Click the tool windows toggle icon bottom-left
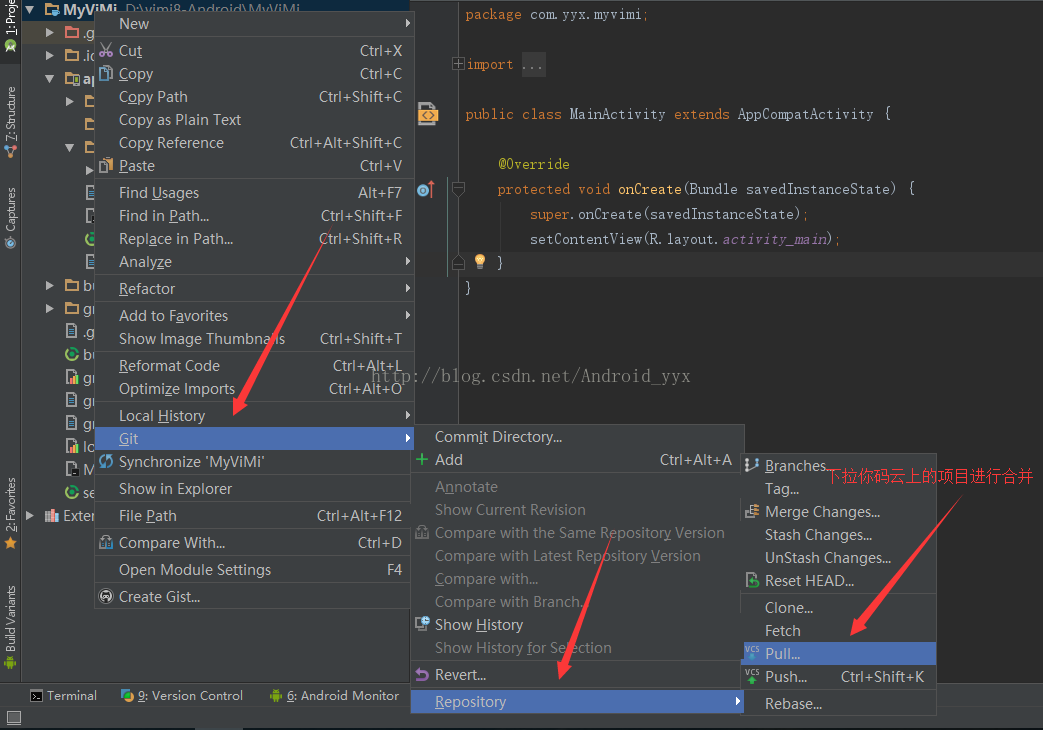 click(13, 717)
